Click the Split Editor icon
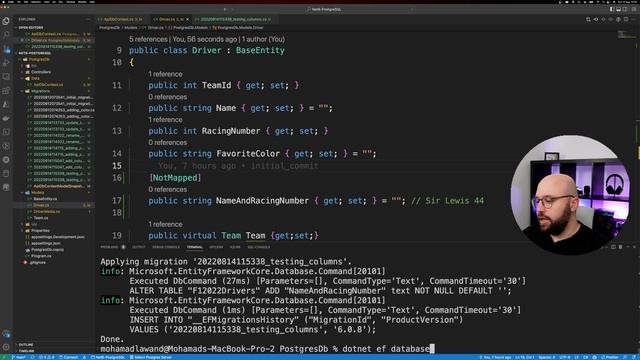The image size is (640, 360). (626, 19)
